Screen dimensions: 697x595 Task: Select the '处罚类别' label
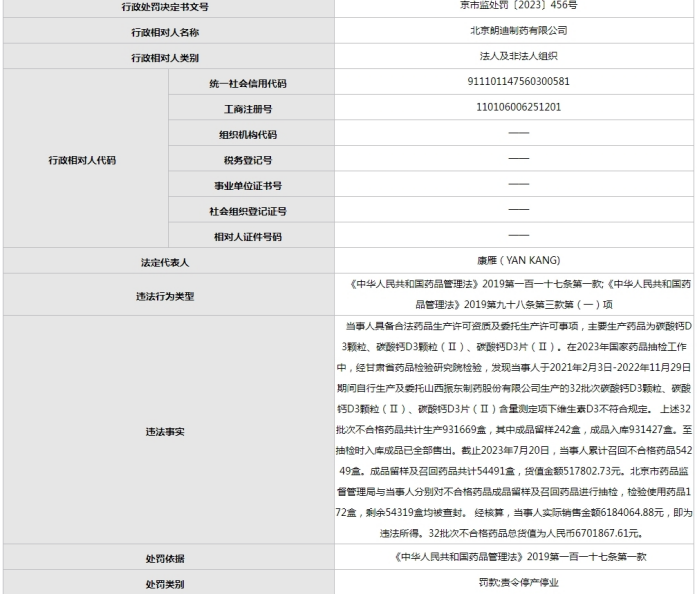[165, 584]
